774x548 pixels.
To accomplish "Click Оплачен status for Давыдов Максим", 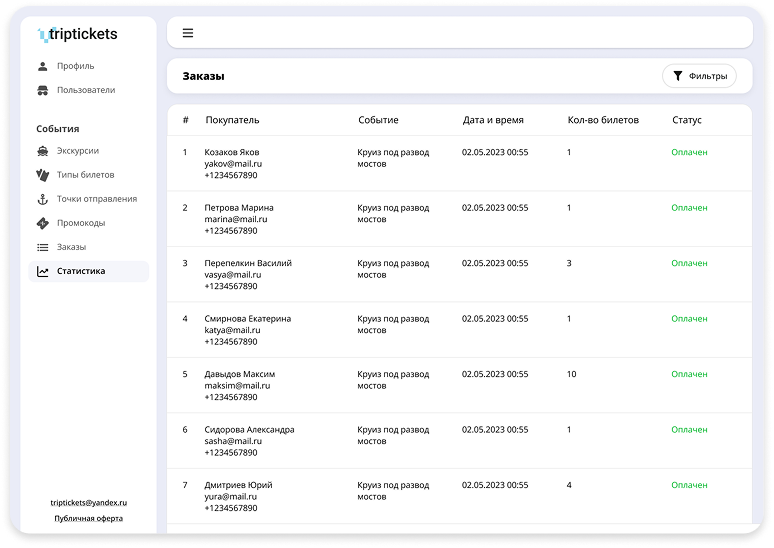I will point(689,374).
